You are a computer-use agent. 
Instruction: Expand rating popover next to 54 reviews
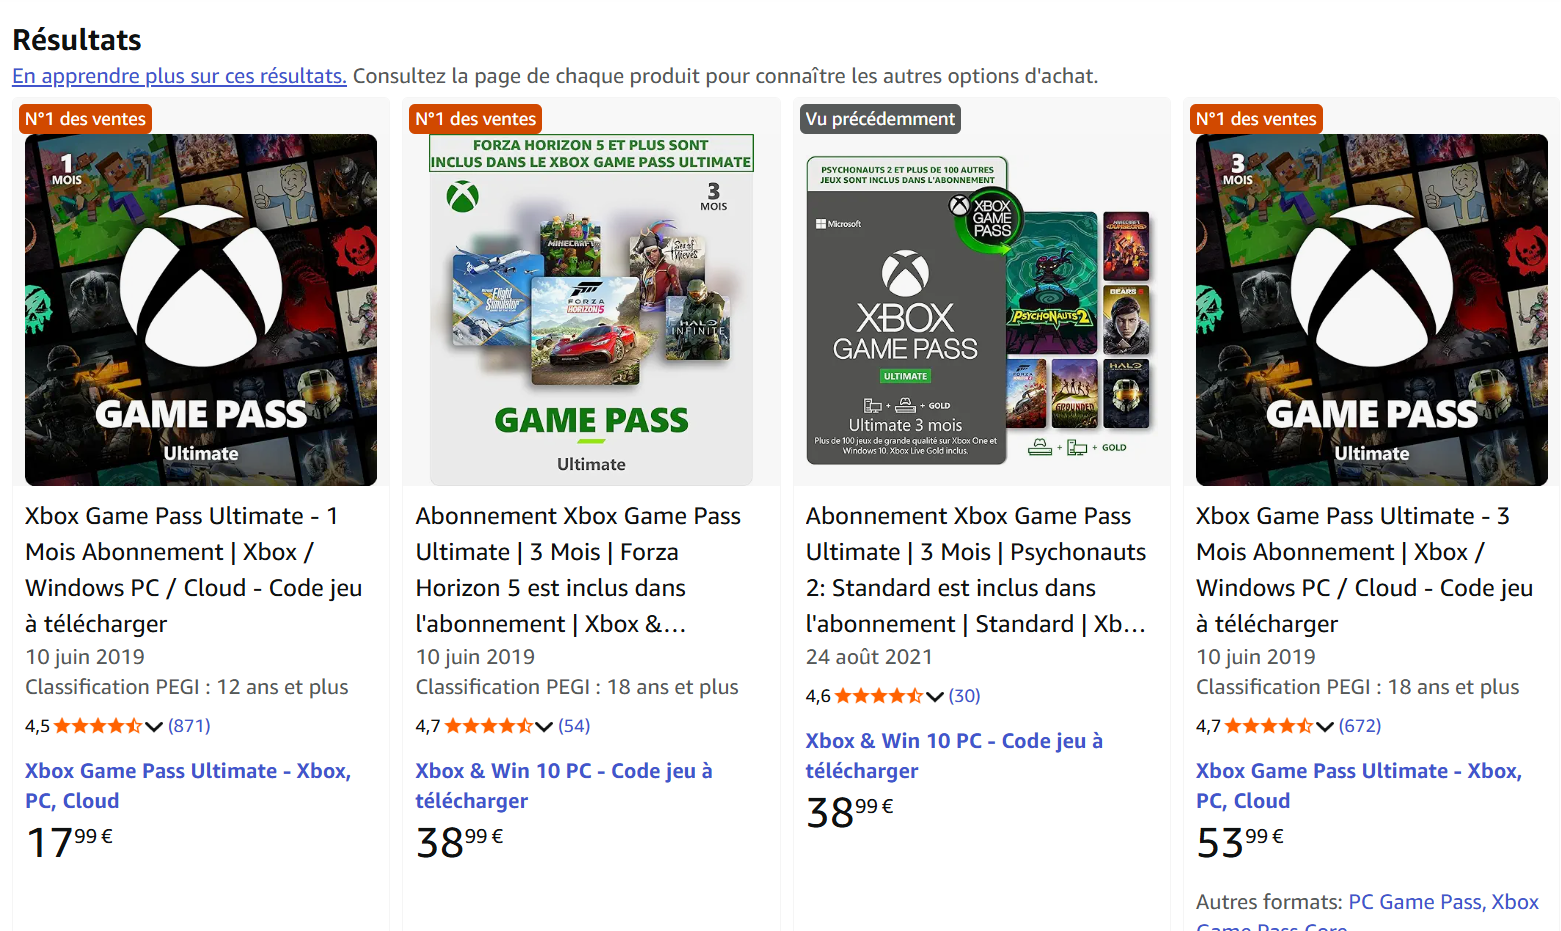pyautogui.click(x=544, y=726)
